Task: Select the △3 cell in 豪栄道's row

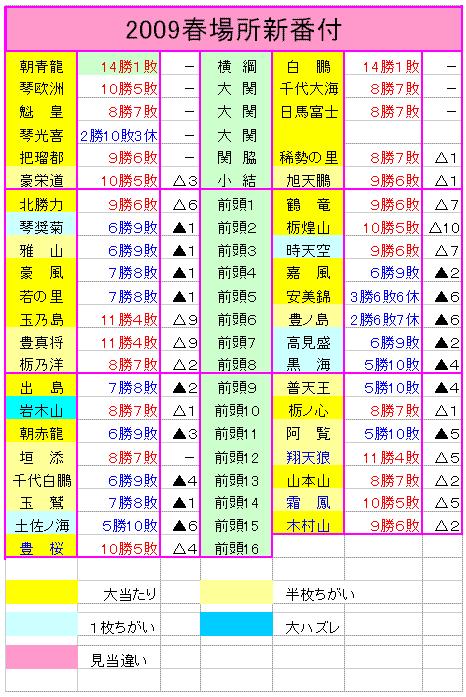Action: coord(180,180)
